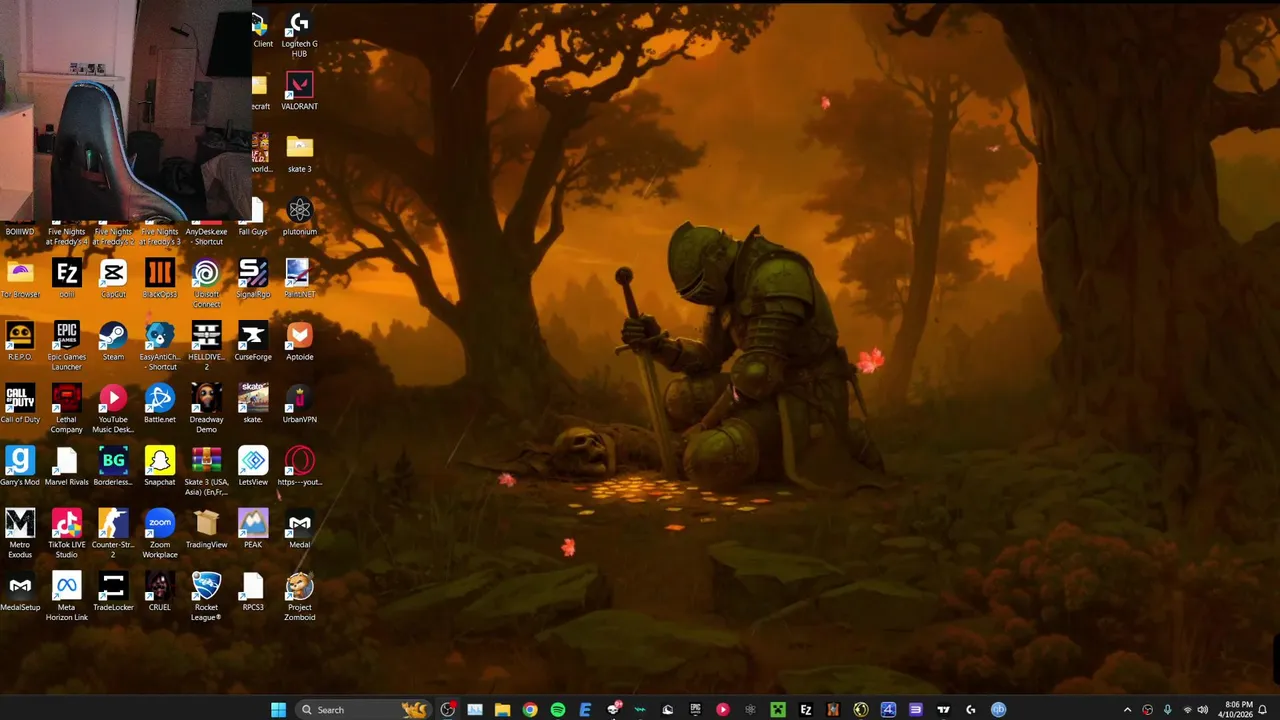The width and height of the screenshot is (1280, 720).
Task: Launch the Dreadway Demo desktop icon
Action: (206, 409)
